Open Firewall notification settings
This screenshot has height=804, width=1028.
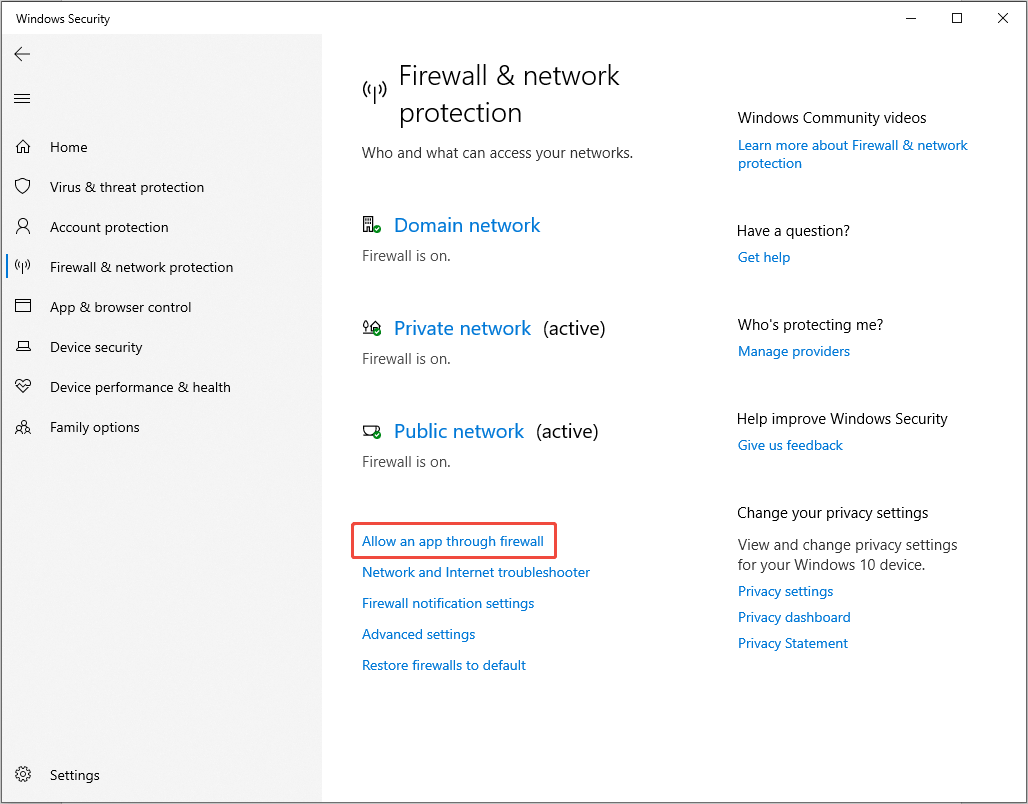[447, 603]
